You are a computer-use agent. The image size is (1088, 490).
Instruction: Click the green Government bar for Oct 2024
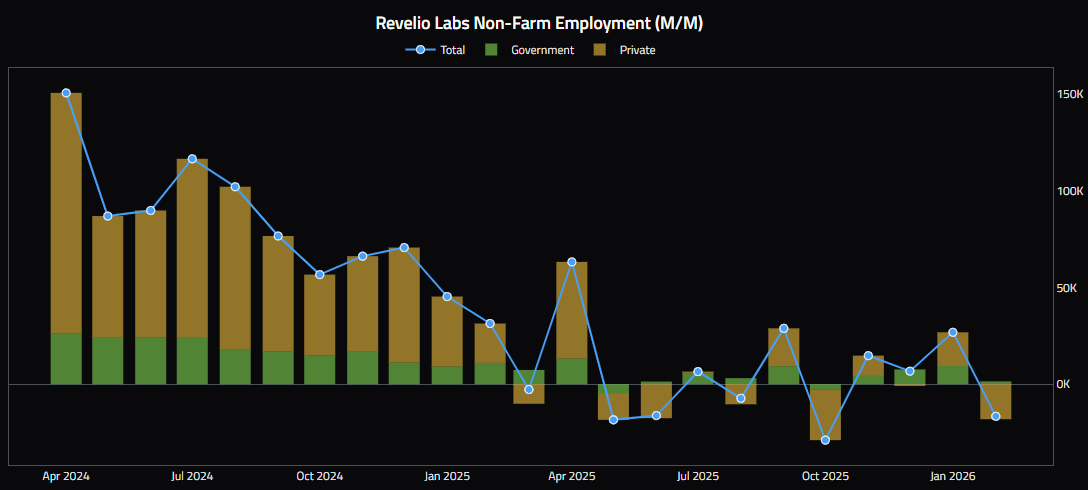[319, 370]
